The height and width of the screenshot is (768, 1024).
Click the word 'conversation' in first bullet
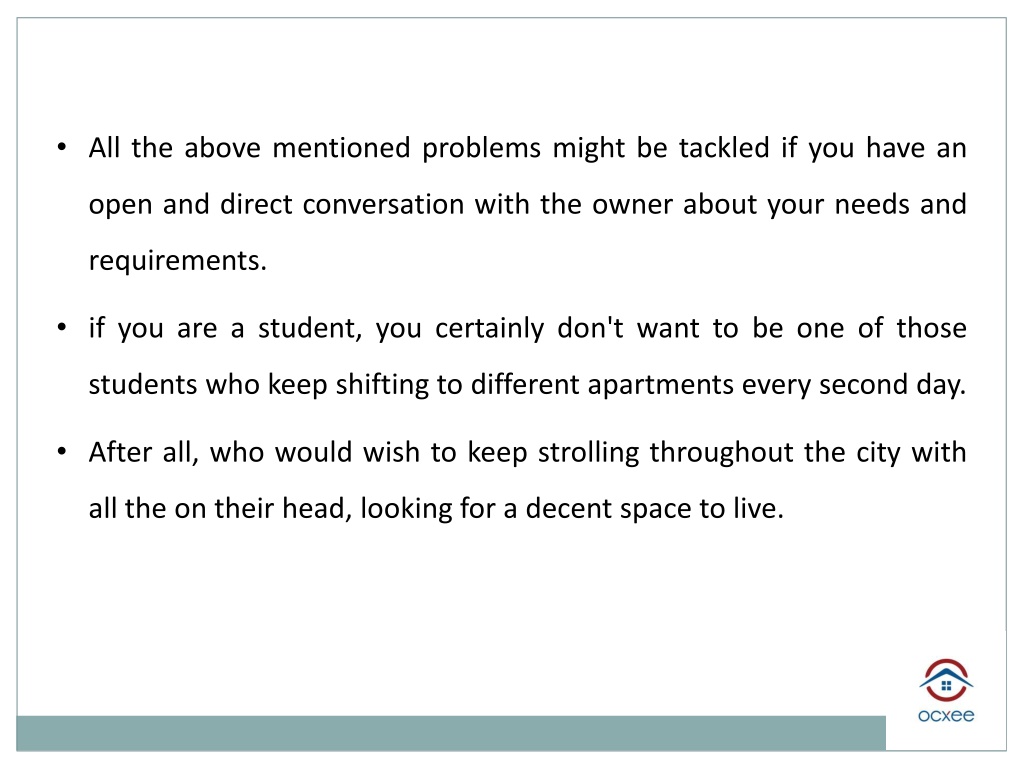tap(383, 204)
